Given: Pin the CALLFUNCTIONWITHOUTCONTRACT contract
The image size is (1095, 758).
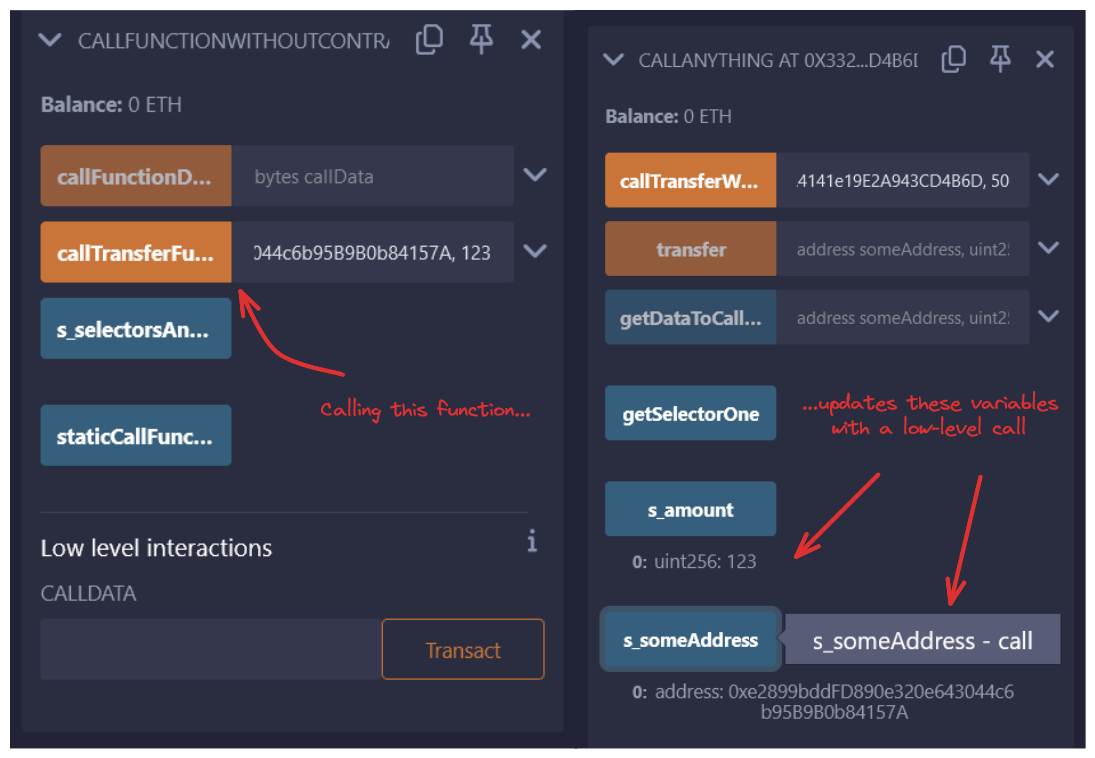Looking at the screenshot, I should coord(481,40).
